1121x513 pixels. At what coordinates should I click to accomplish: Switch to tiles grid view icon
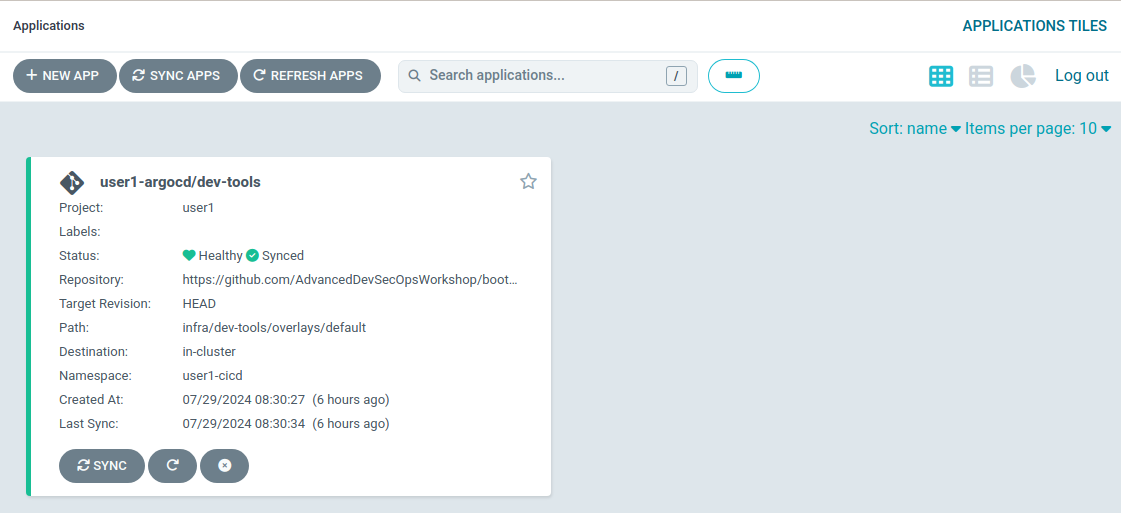941,76
